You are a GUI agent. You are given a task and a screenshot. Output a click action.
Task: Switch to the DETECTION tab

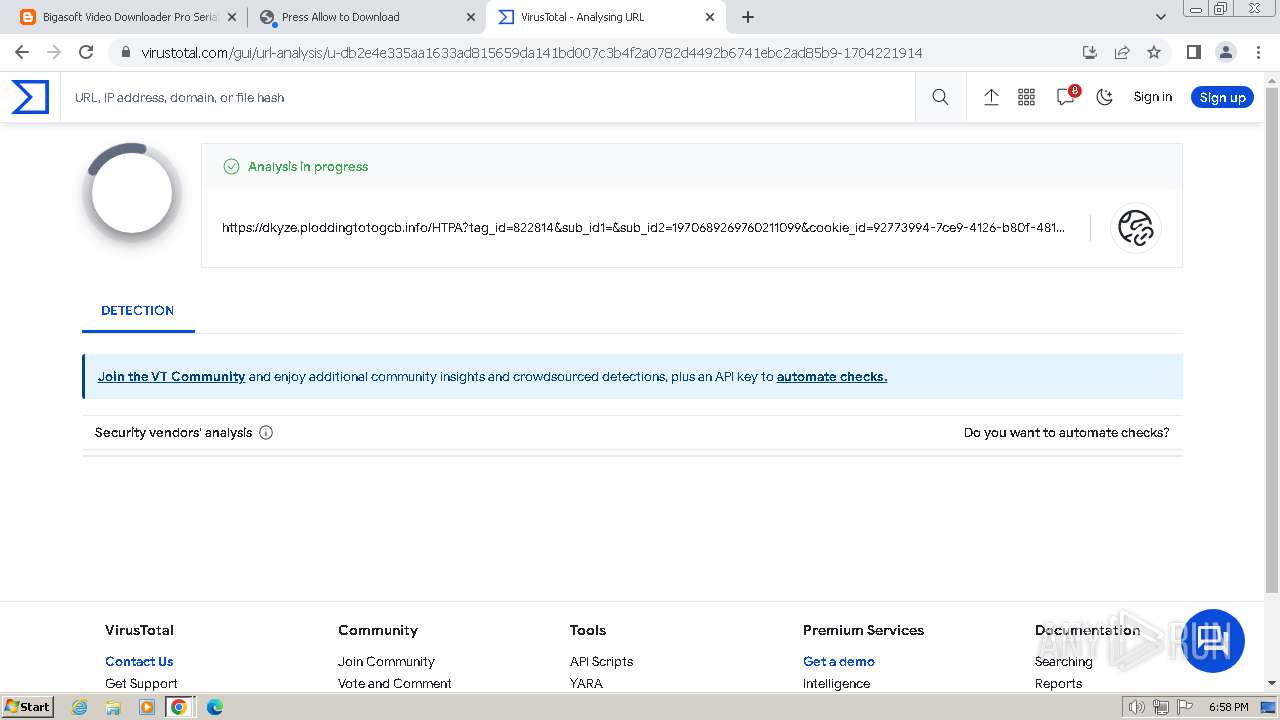point(138,311)
